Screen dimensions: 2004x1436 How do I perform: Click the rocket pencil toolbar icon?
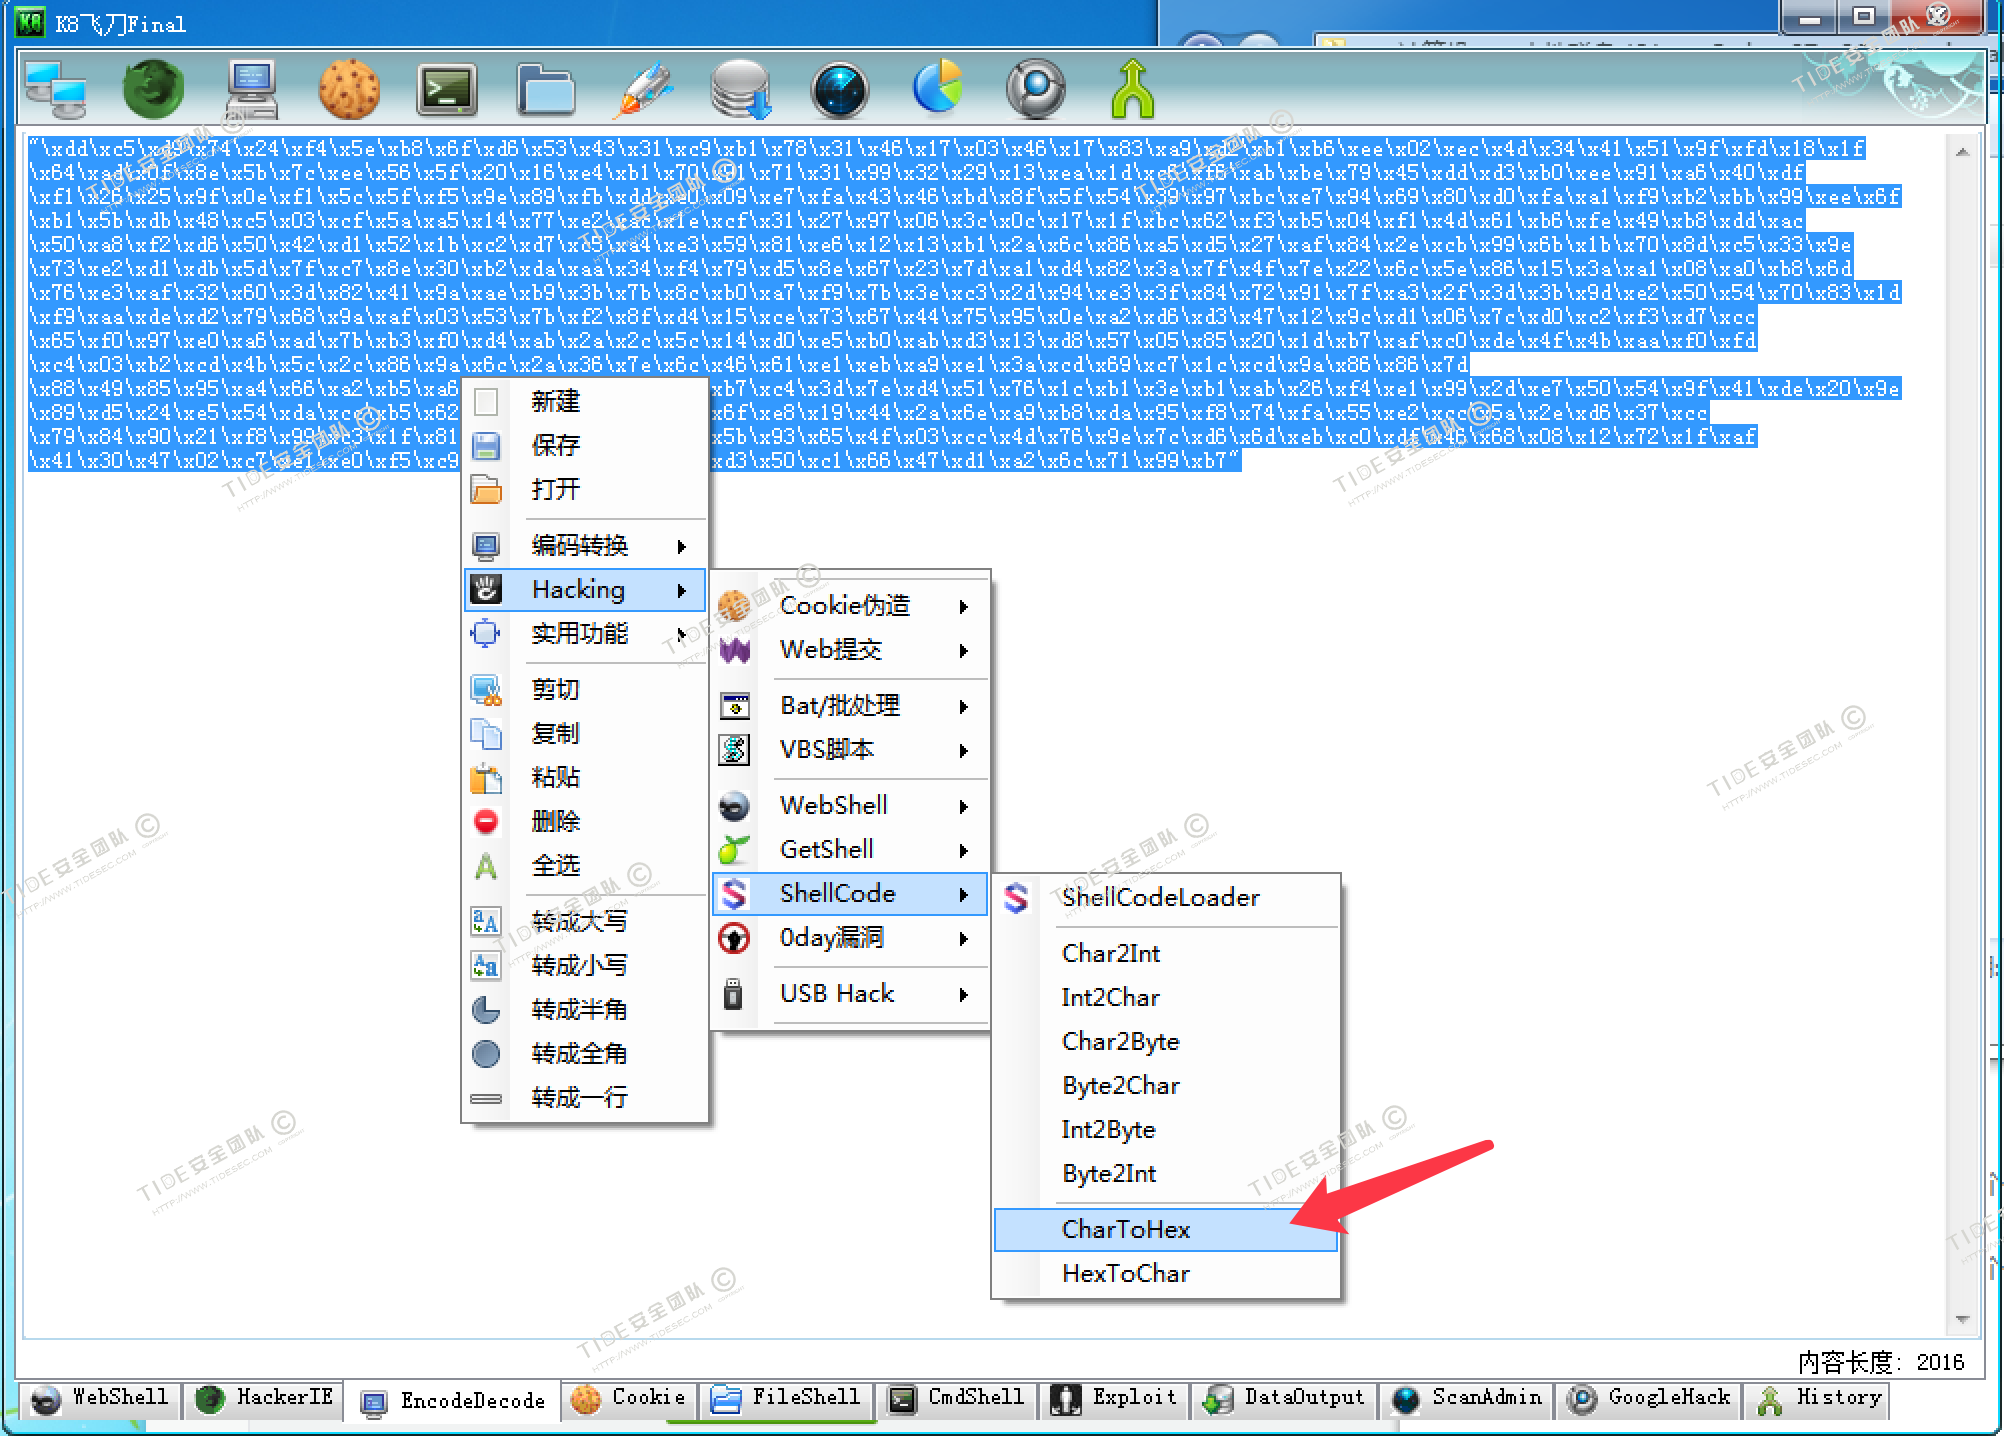pos(643,89)
